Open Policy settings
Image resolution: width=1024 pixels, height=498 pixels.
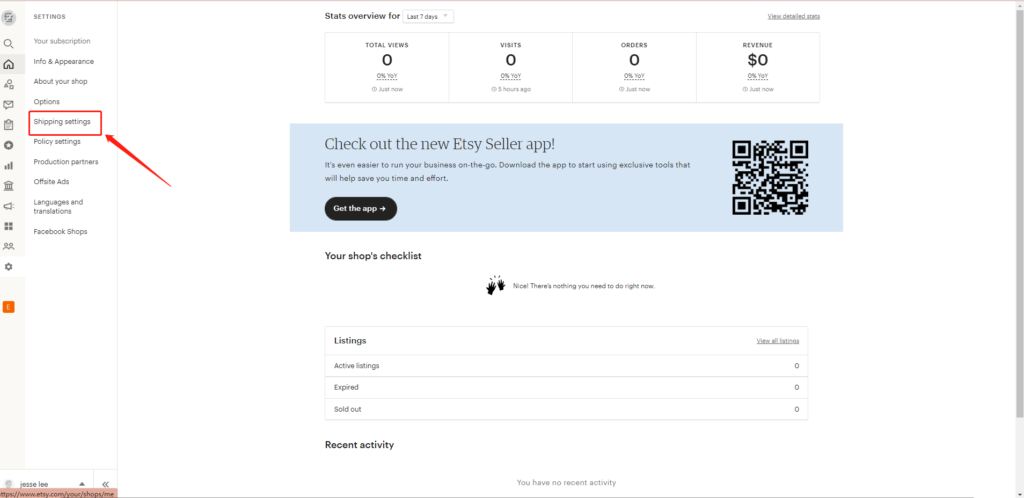(x=57, y=142)
